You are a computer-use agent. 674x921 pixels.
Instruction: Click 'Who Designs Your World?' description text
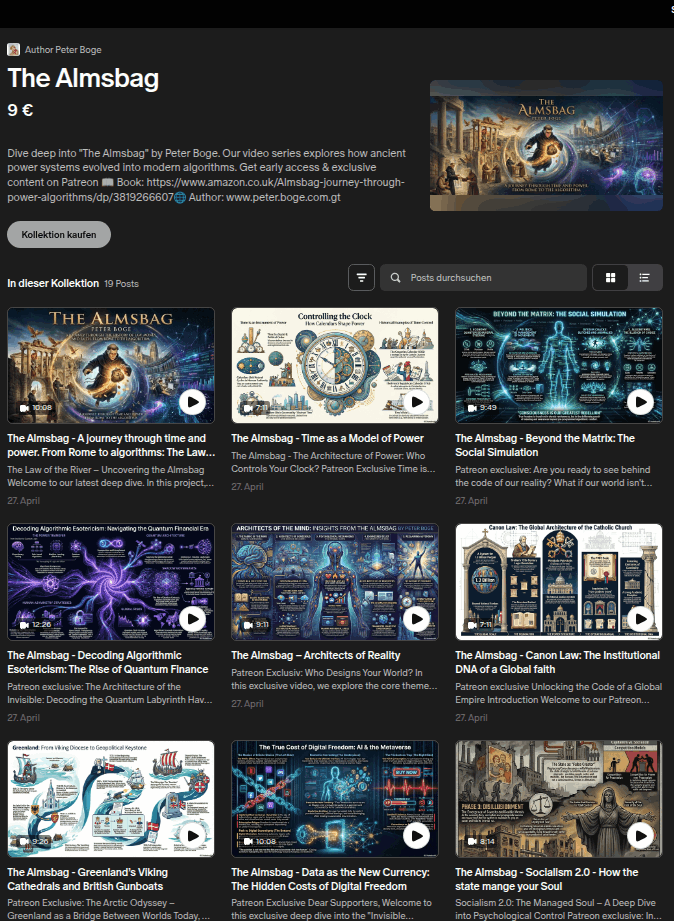(334, 679)
